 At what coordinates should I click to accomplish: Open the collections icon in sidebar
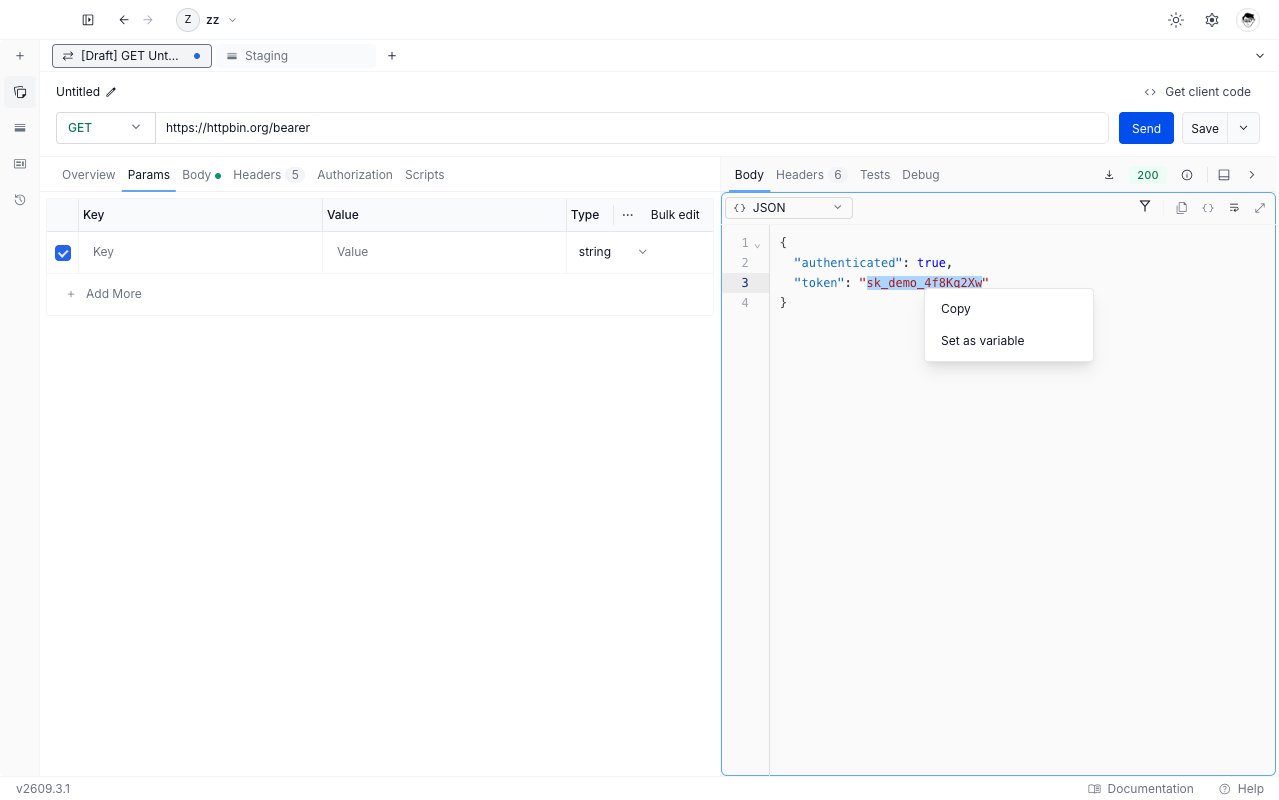[x=20, y=92]
